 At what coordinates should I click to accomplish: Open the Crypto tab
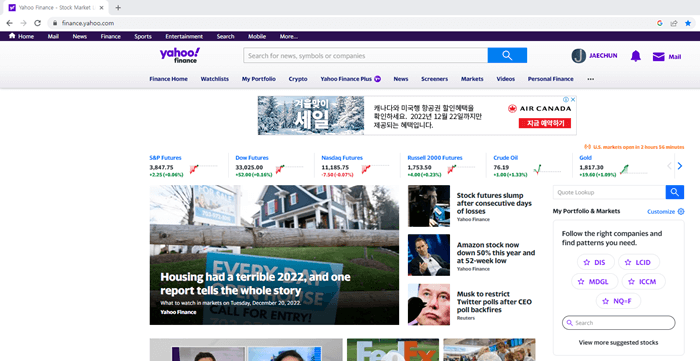[x=298, y=79]
